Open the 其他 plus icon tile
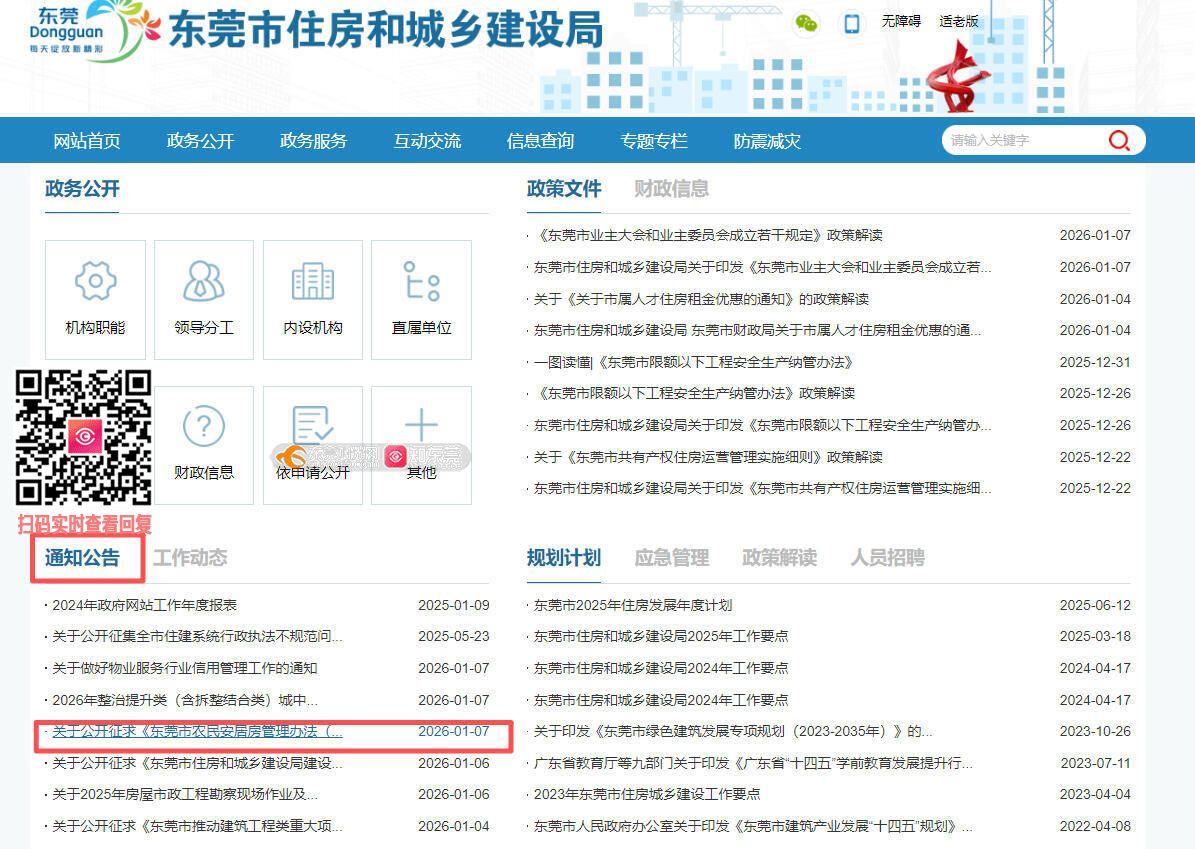 click(421, 444)
